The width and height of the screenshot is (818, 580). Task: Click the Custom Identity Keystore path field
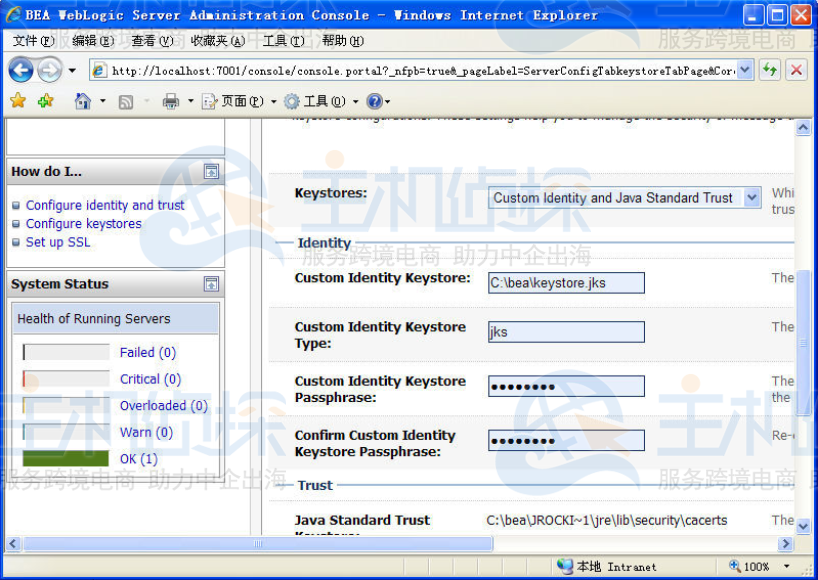[566, 283]
